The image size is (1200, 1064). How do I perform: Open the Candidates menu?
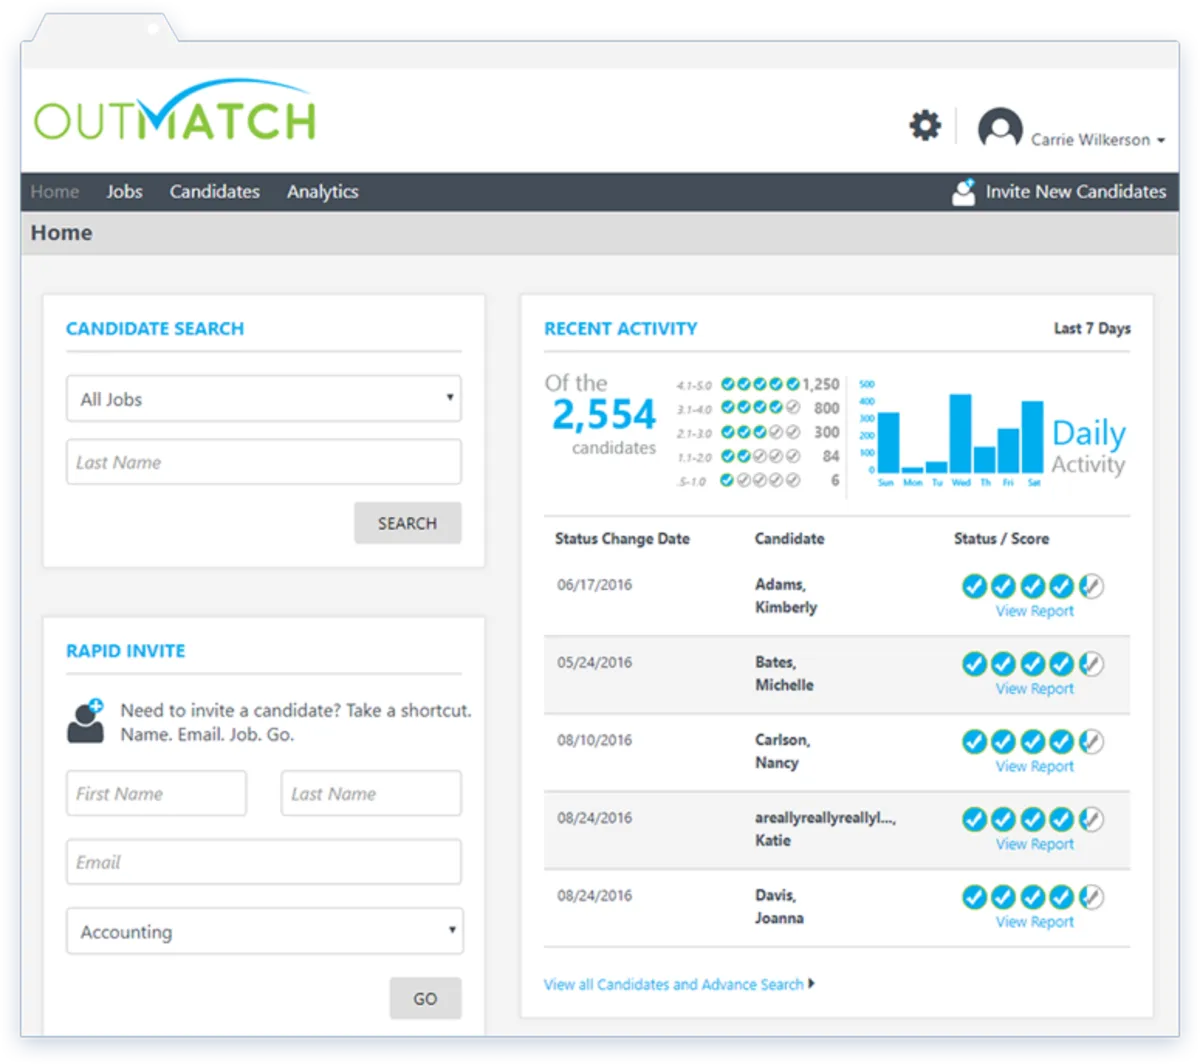tap(214, 191)
